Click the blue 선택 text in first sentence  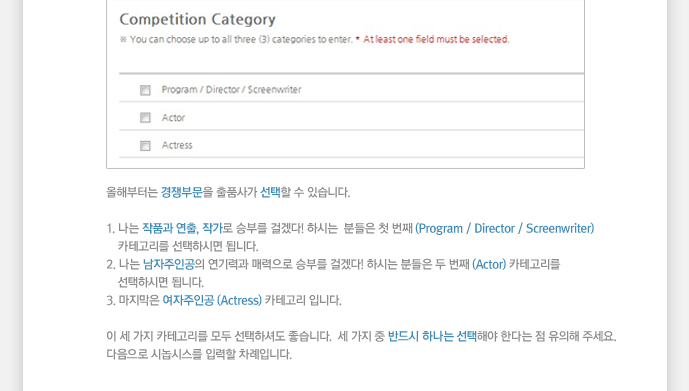pyautogui.click(x=270, y=192)
